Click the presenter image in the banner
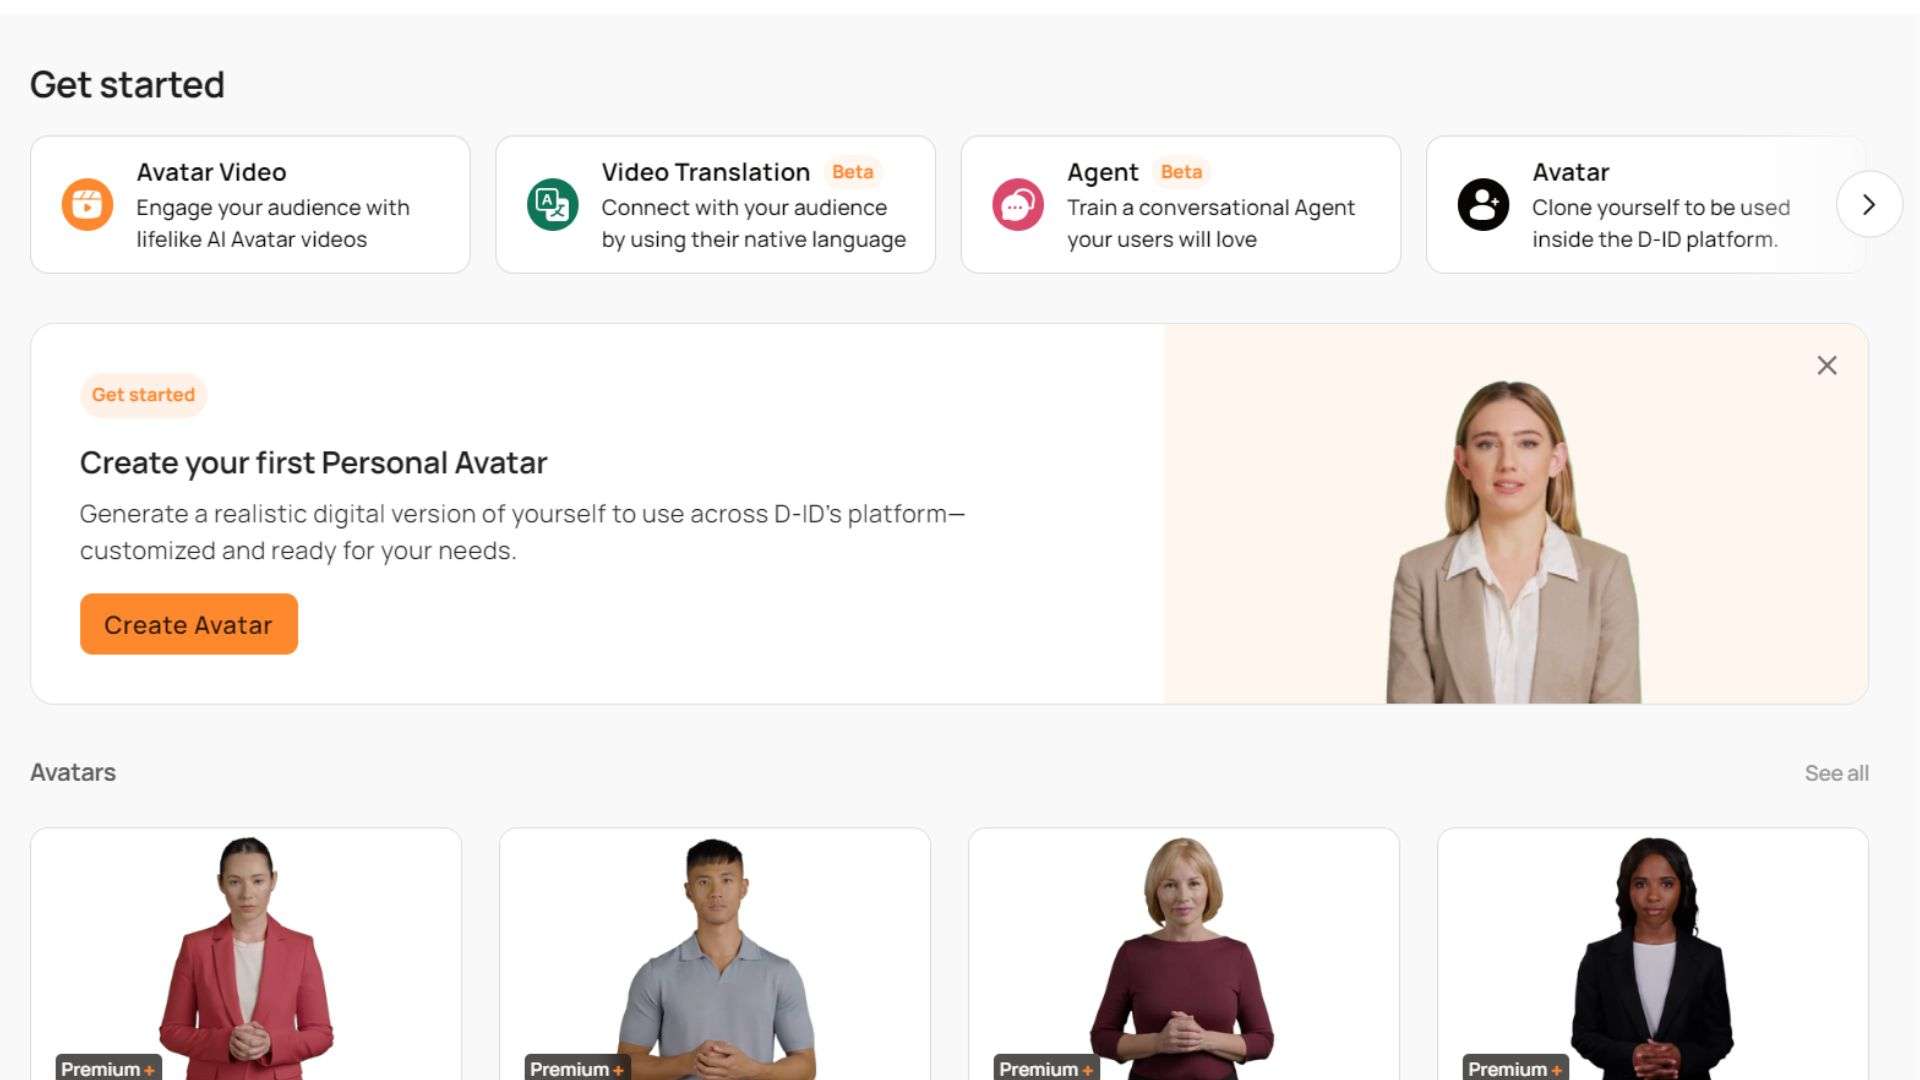This screenshot has width=1920, height=1080. (1512, 542)
